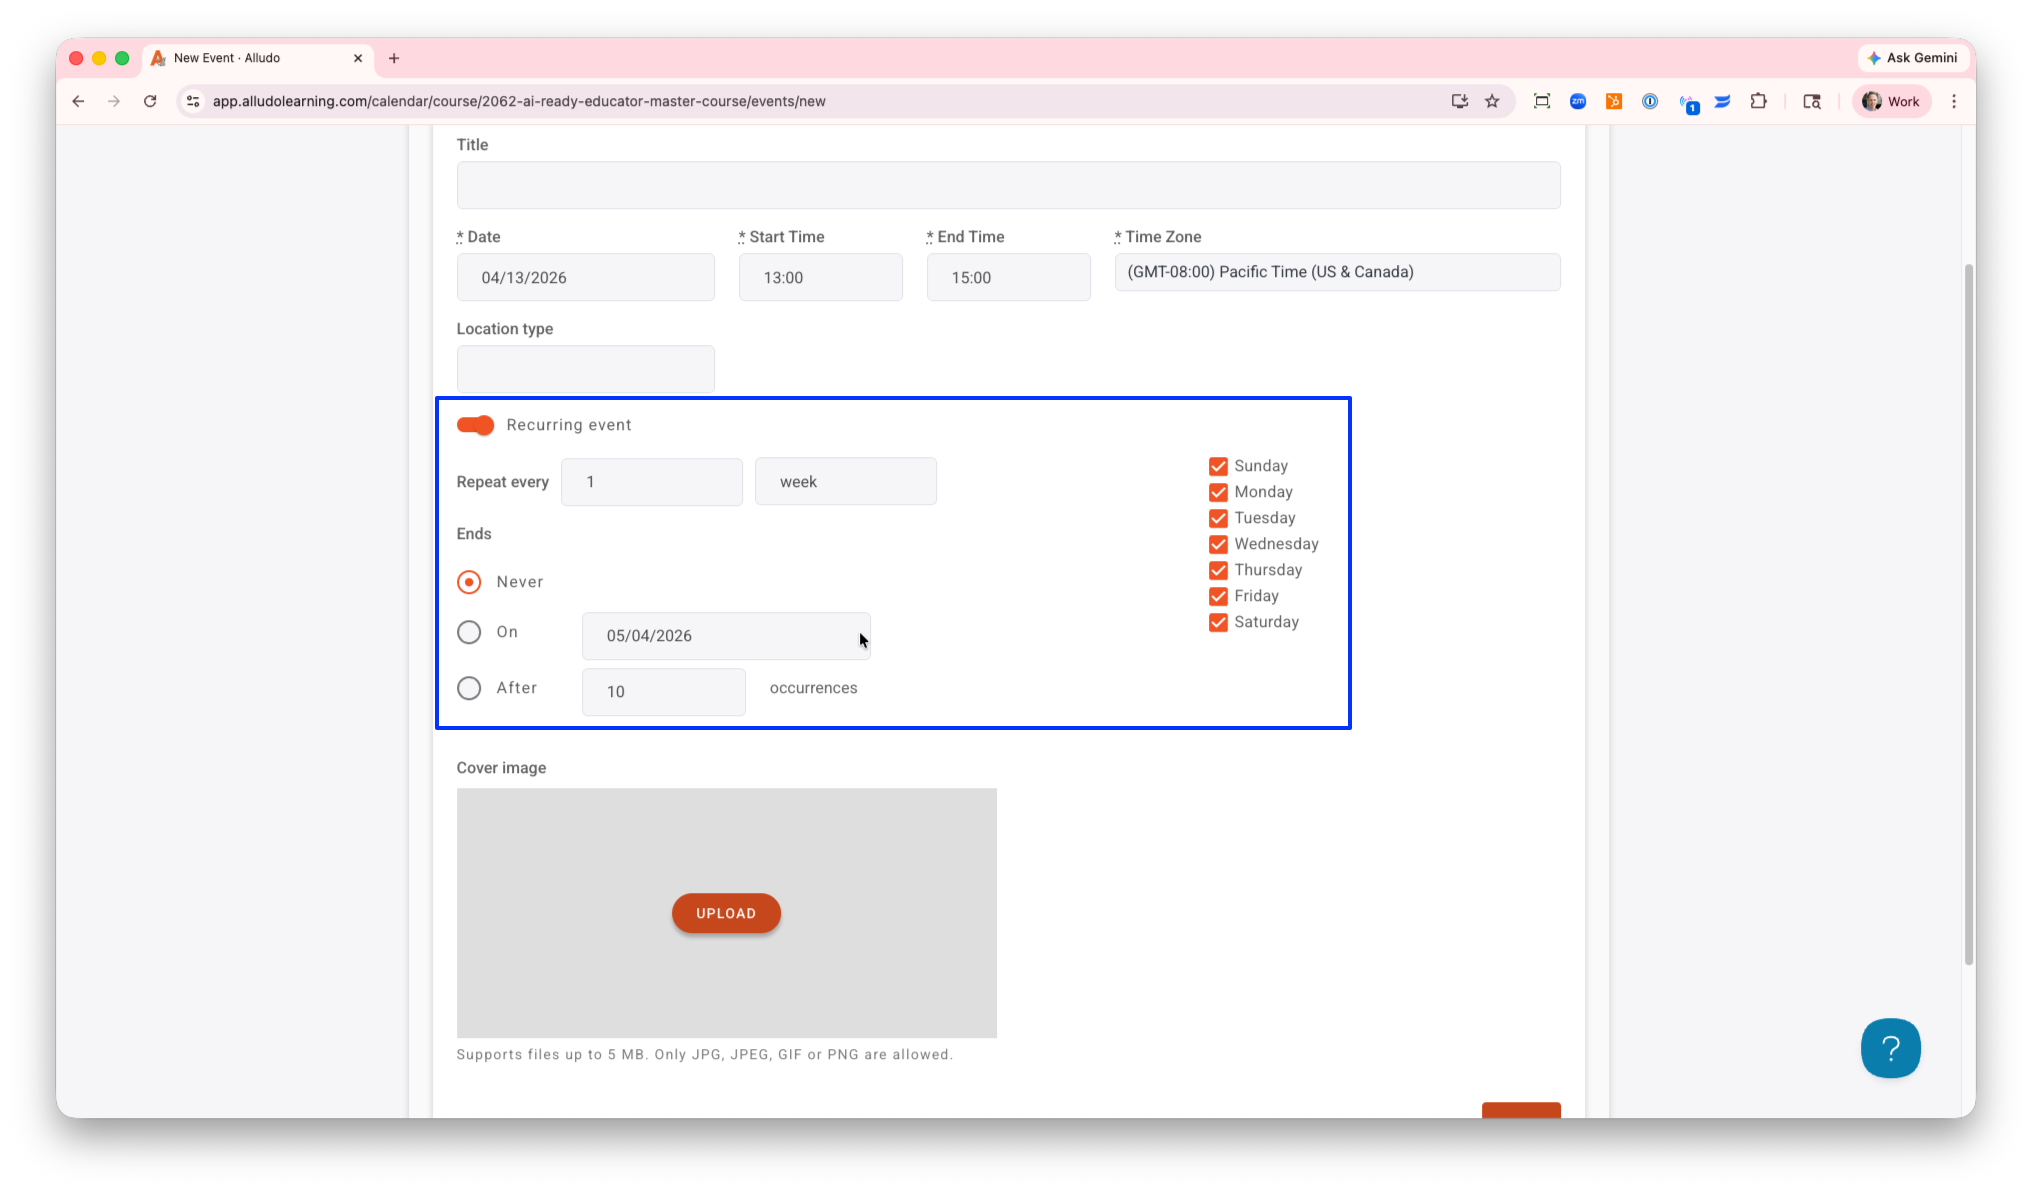Viewport: 2033px width, 1193px height.
Task: Reload the page
Action: coord(150,101)
